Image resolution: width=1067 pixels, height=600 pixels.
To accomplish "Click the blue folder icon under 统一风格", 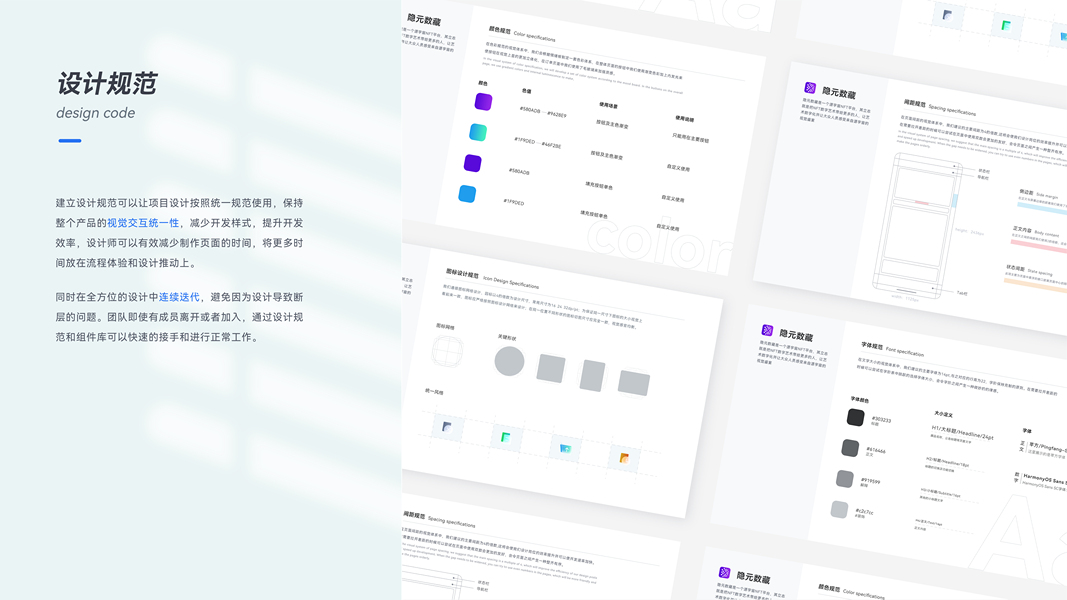I will (565, 448).
